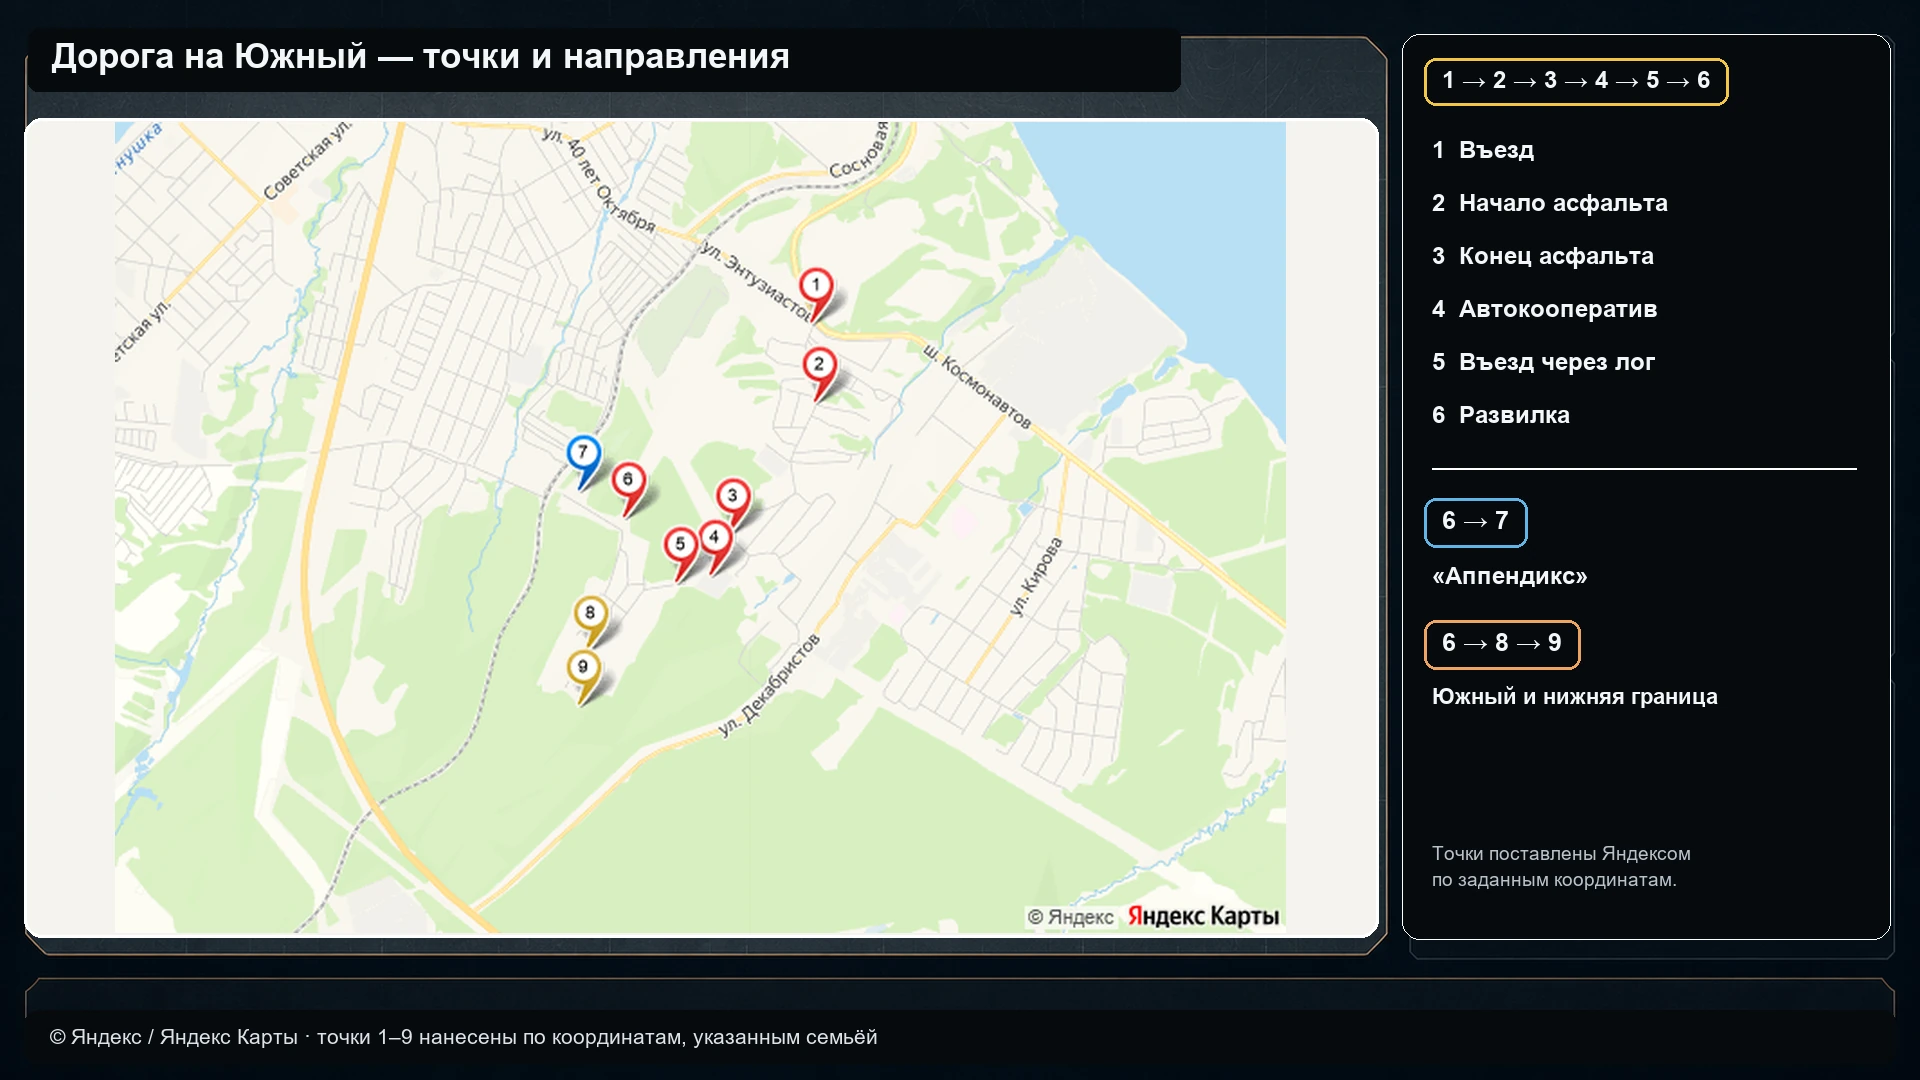This screenshot has width=1920, height=1080.
Task: Click street label 'ул. Декабристов' on map
Action: point(769,685)
